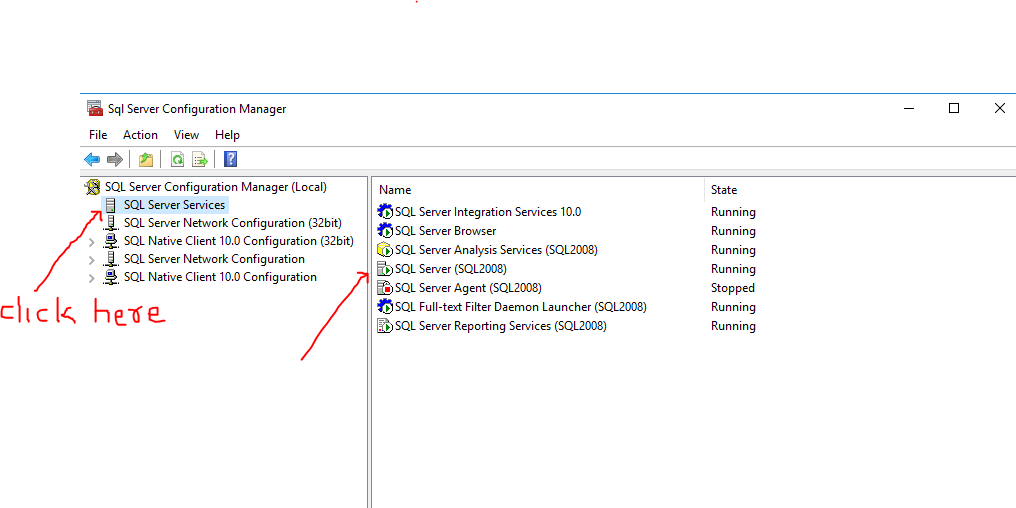The height and width of the screenshot is (508, 1016).
Task: Maximize the Configuration Manager window
Action: tap(954, 109)
